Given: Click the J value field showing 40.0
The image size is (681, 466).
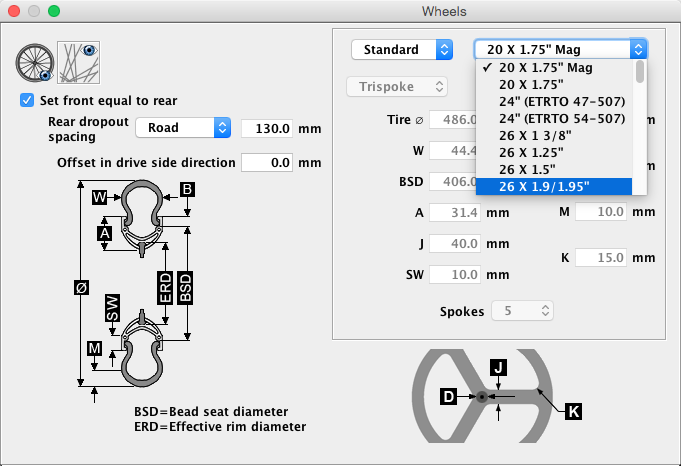Looking at the screenshot, I should tap(455, 243).
